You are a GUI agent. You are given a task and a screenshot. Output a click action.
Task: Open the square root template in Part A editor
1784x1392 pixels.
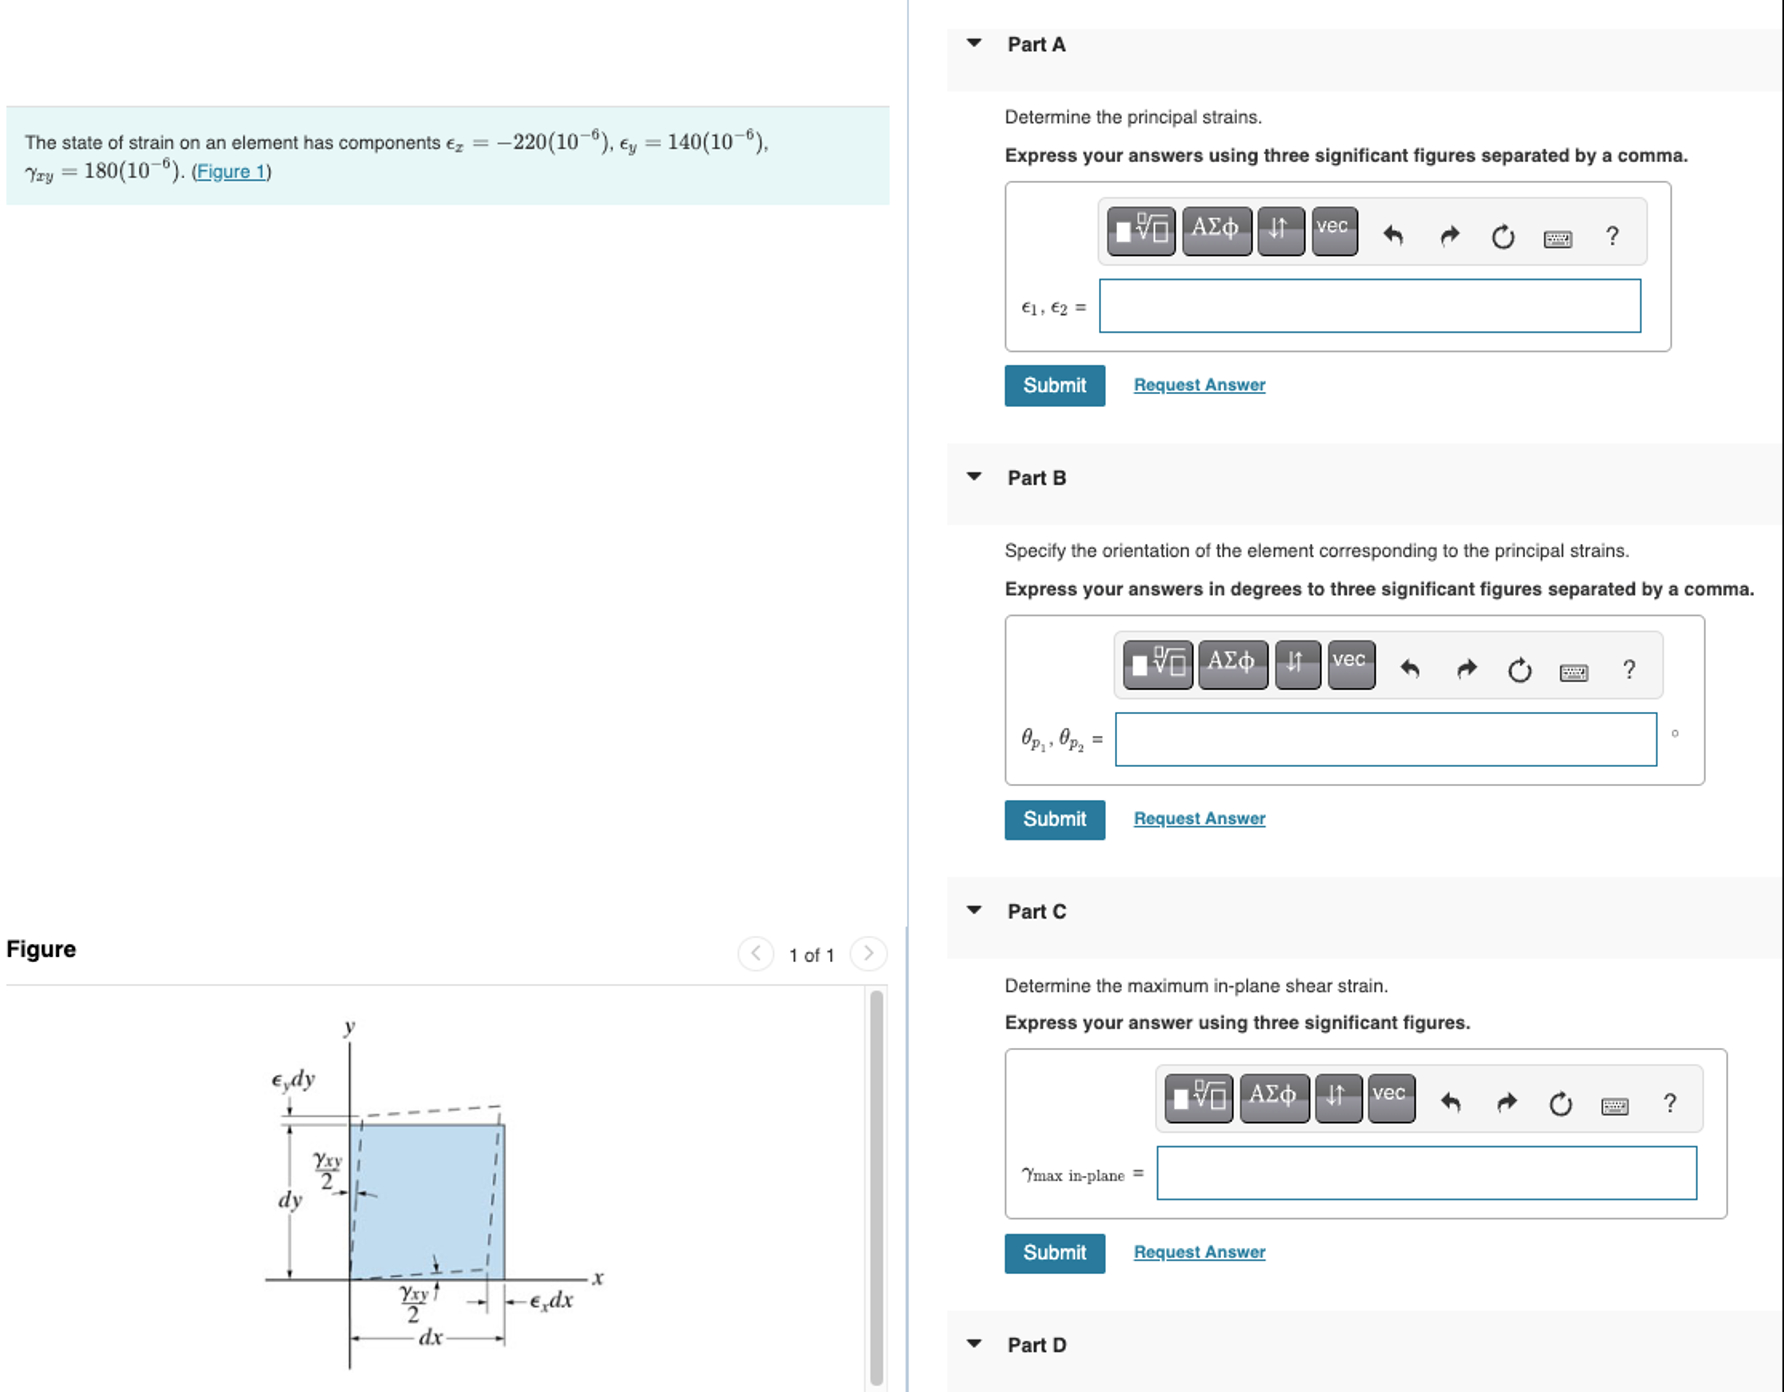(x=1140, y=230)
